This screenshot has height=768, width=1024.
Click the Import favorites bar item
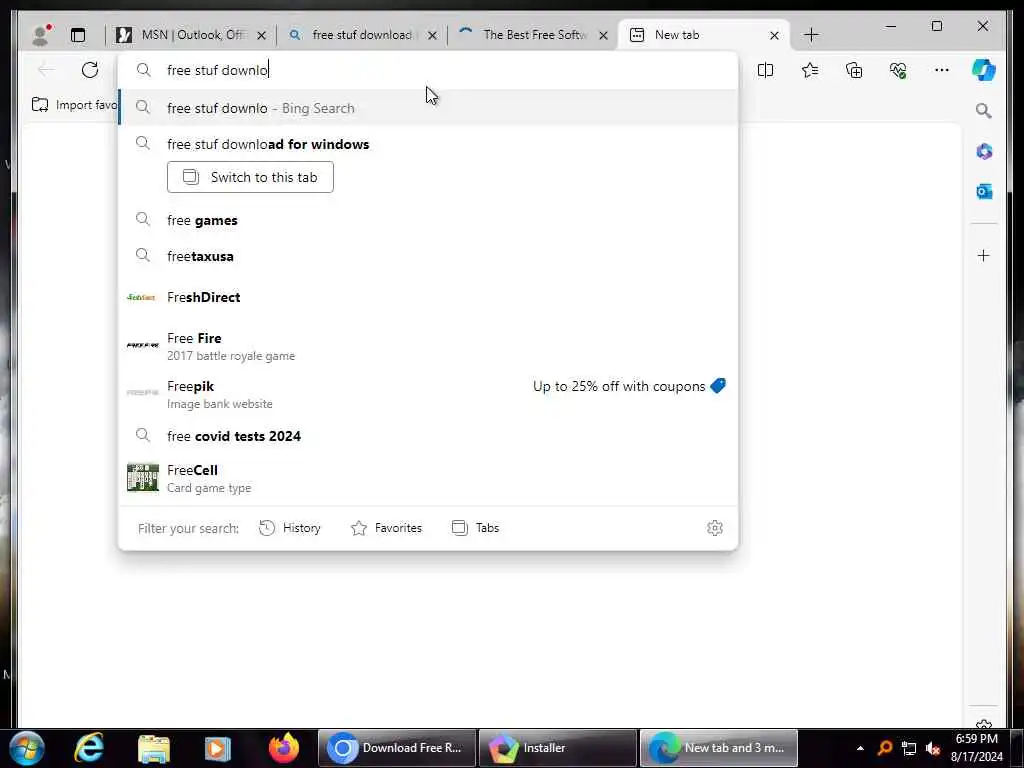[x=74, y=104]
